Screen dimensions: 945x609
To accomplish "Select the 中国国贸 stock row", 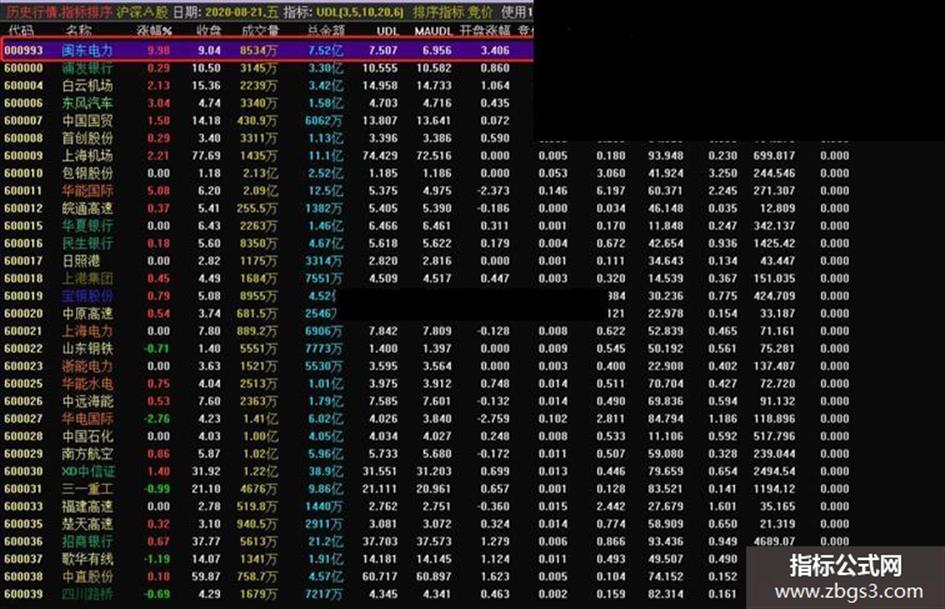I will [87, 121].
